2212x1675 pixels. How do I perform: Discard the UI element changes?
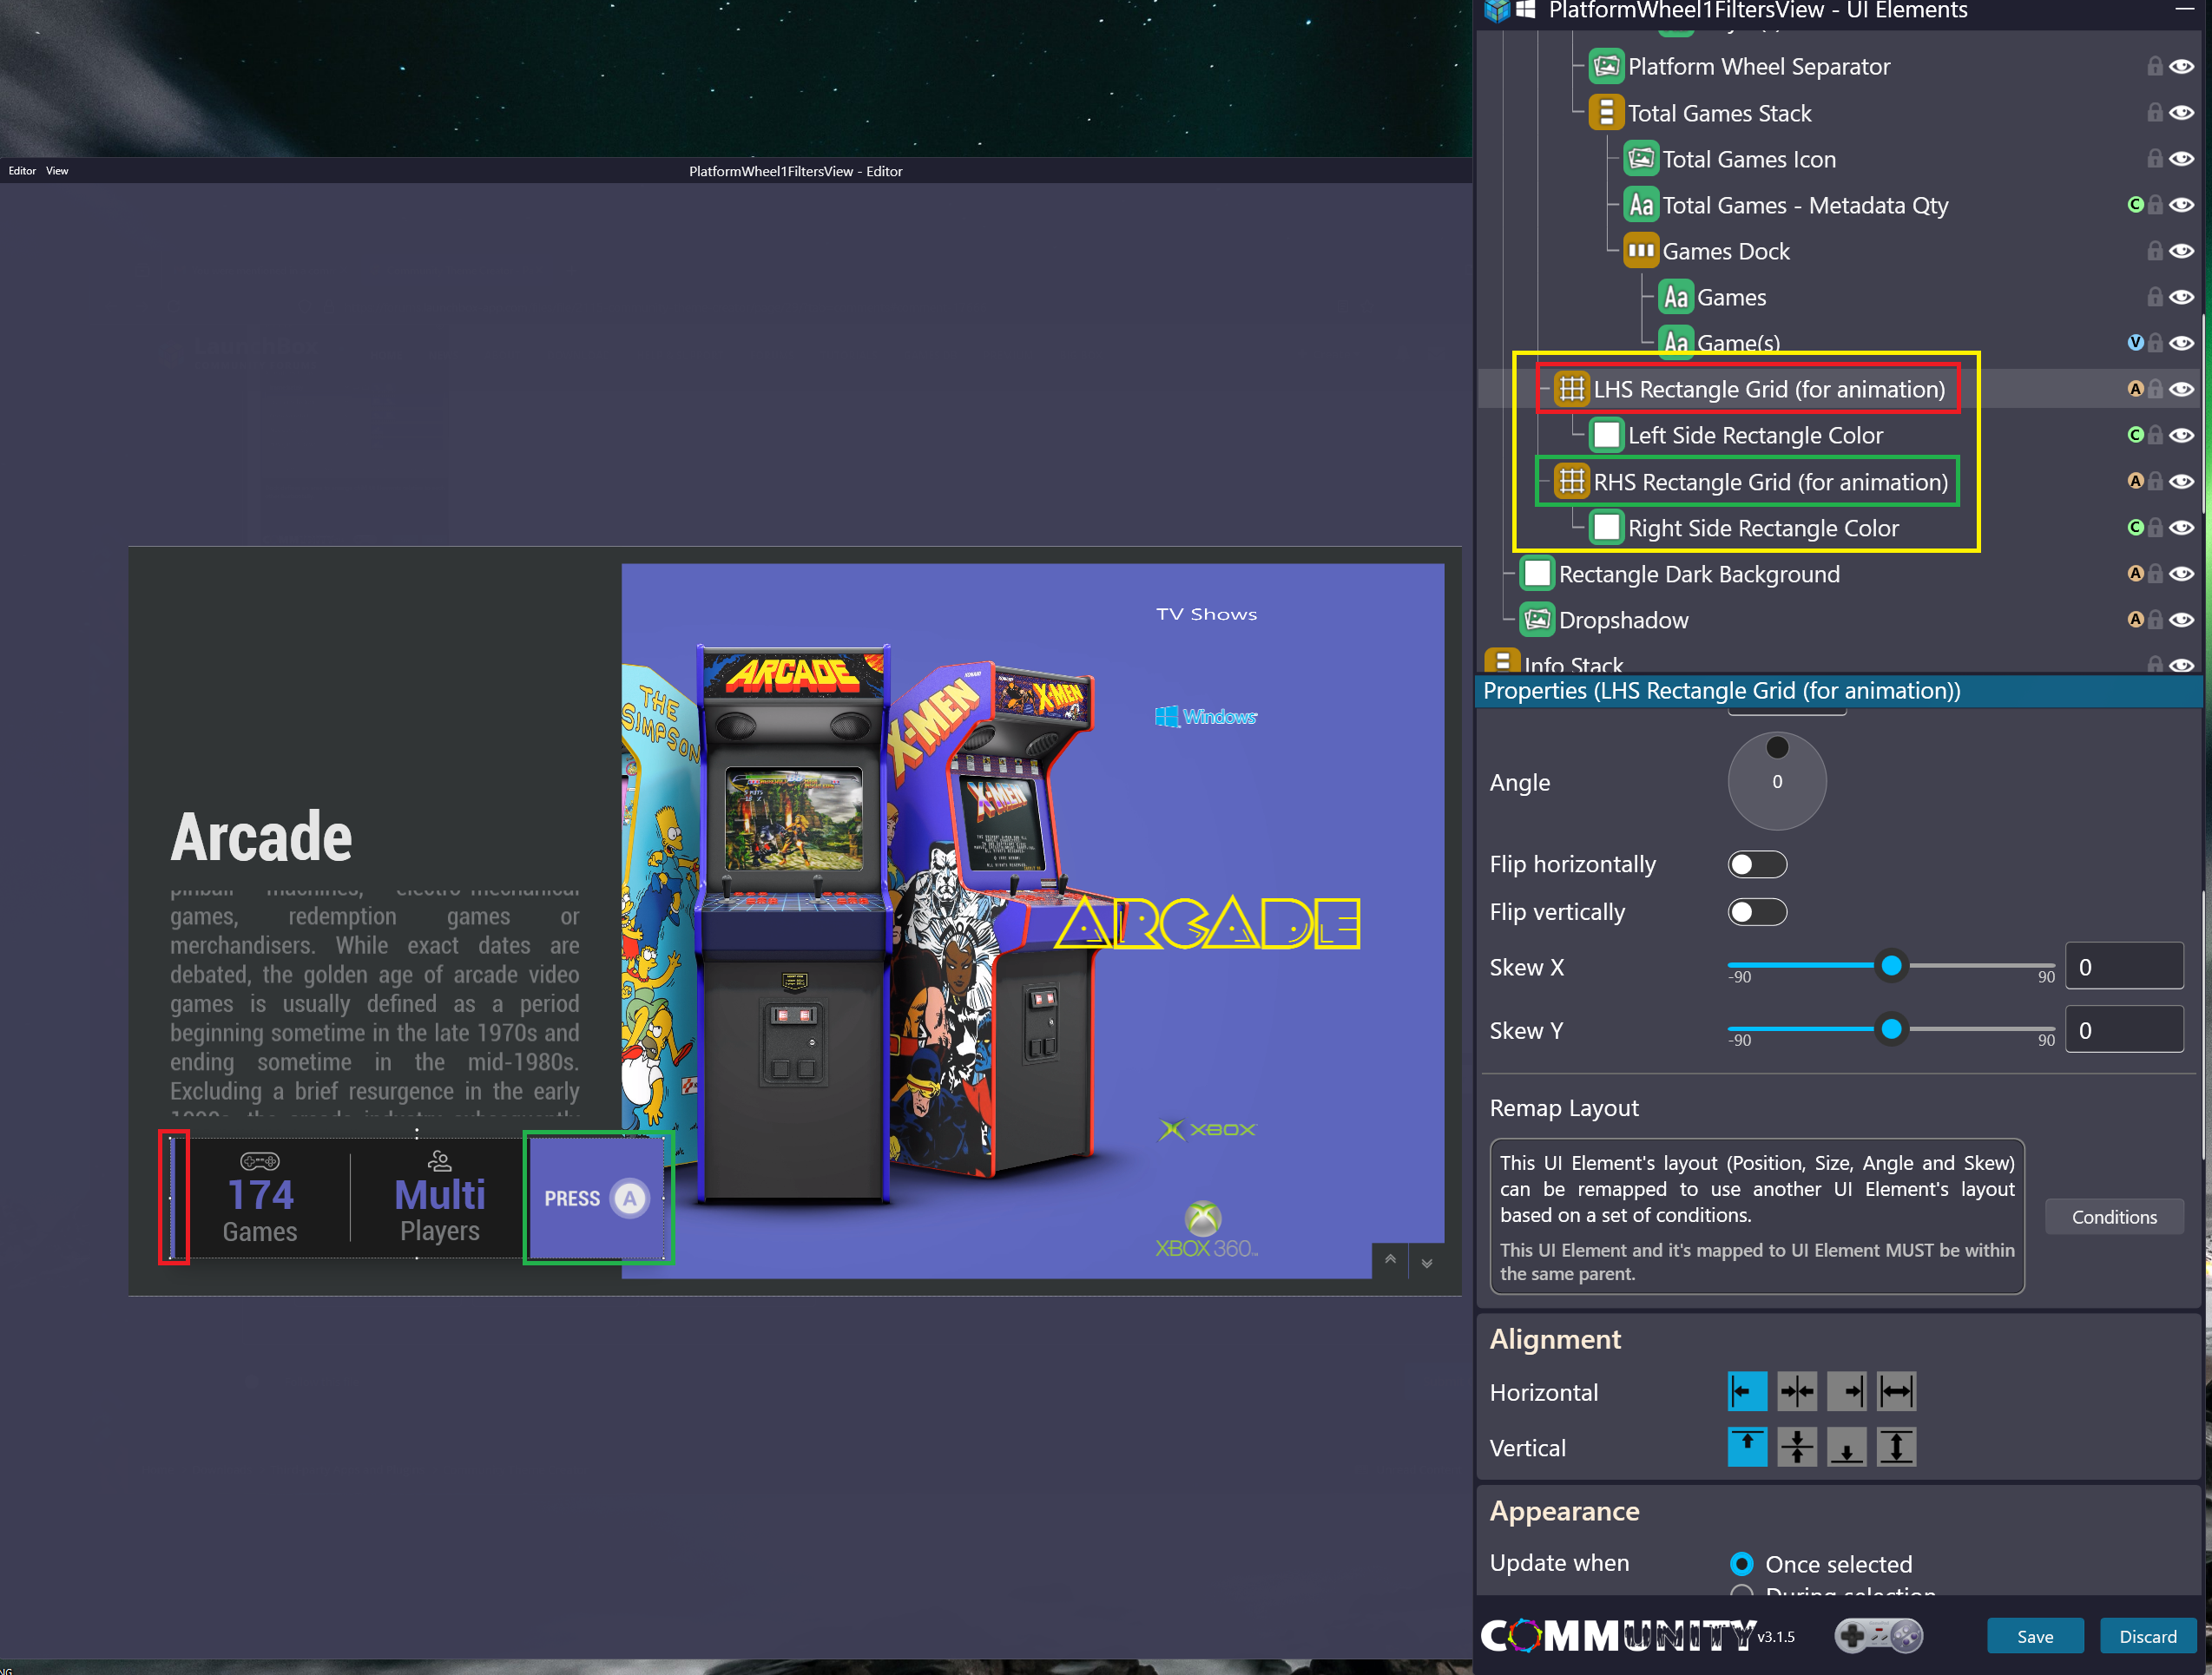click(2148, 1637)
